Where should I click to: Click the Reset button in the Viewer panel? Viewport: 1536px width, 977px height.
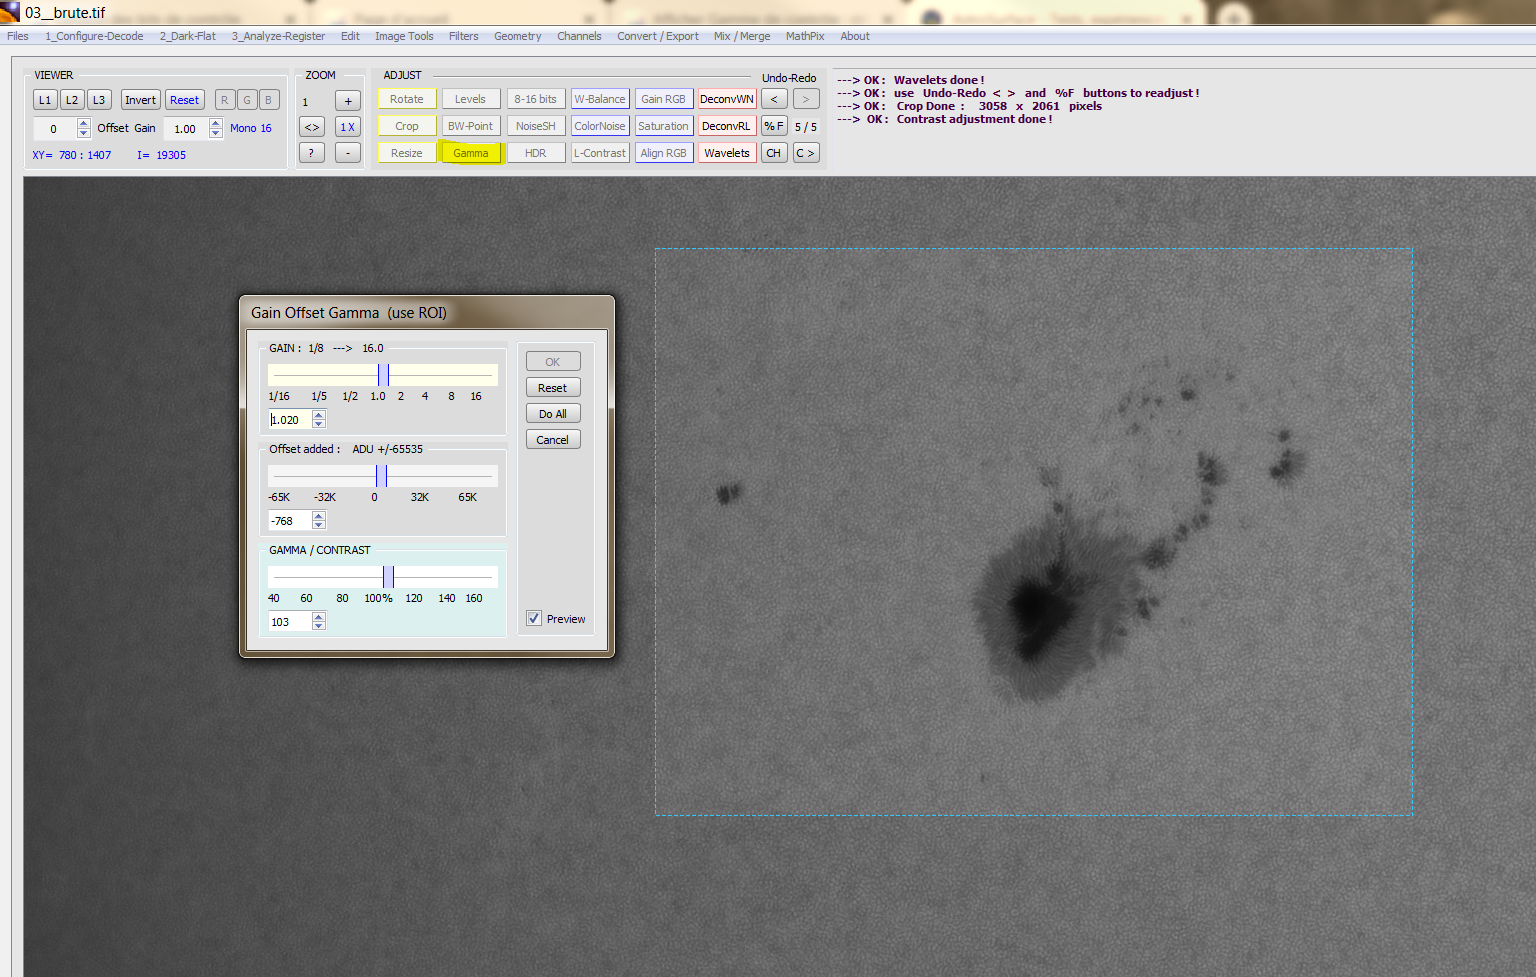click(x=184, y=100)
